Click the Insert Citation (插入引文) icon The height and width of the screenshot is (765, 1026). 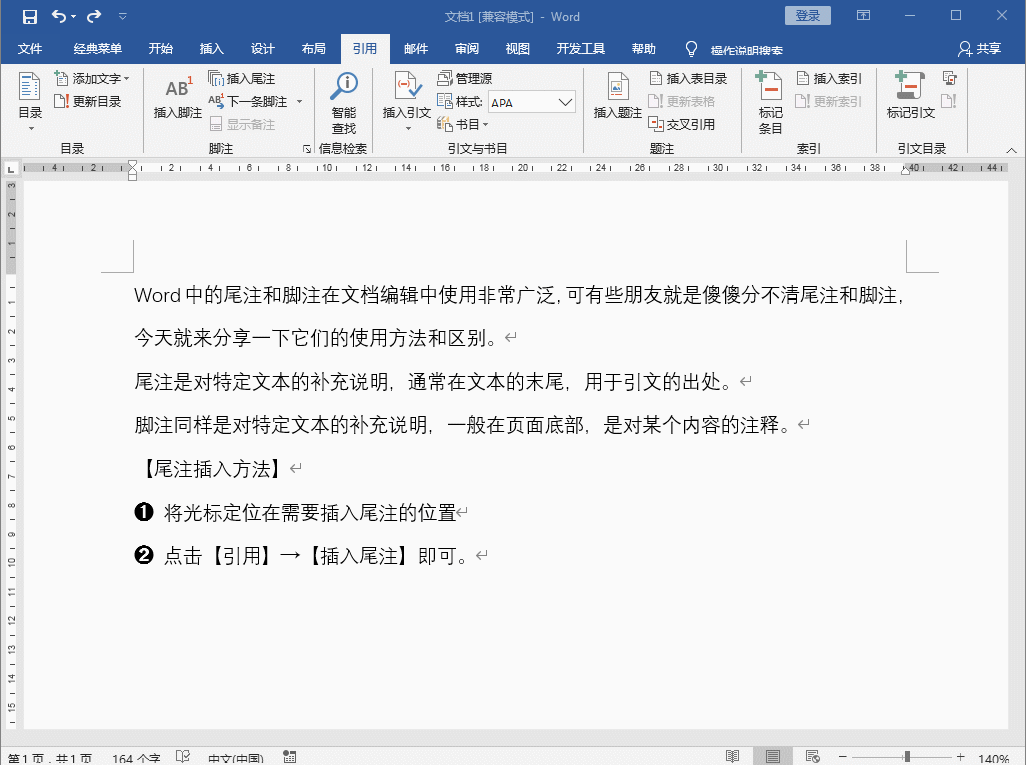tap(404, 100)
